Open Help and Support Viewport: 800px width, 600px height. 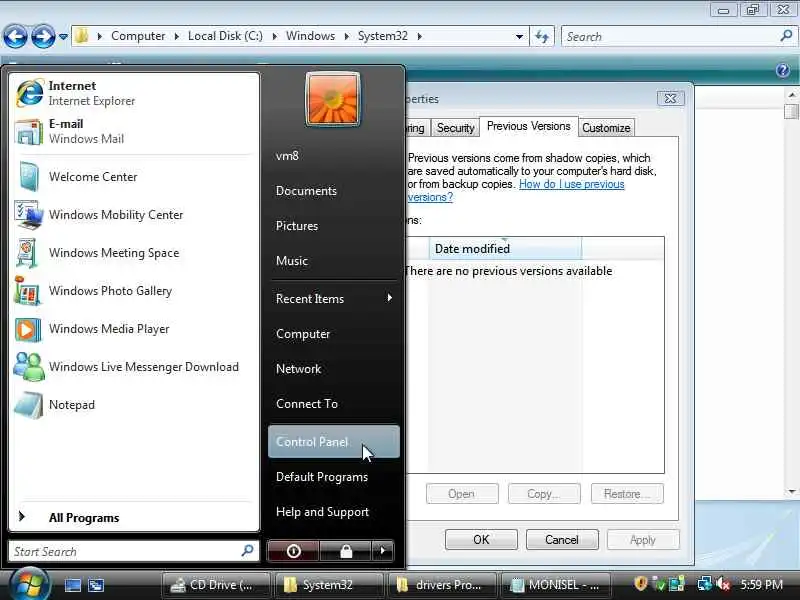coord(333,512)
